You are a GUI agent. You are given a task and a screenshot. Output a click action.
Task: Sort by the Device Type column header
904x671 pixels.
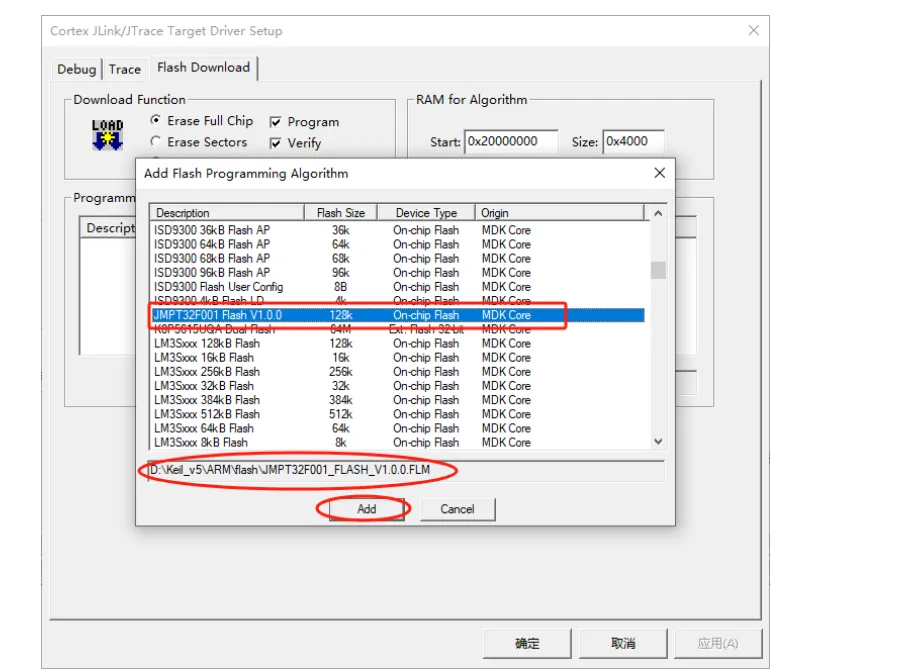426,213
